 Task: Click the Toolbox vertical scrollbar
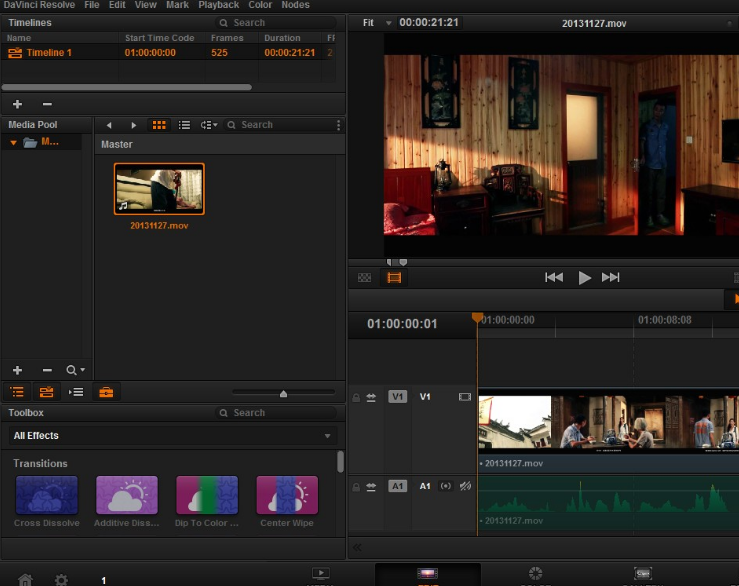340,462
